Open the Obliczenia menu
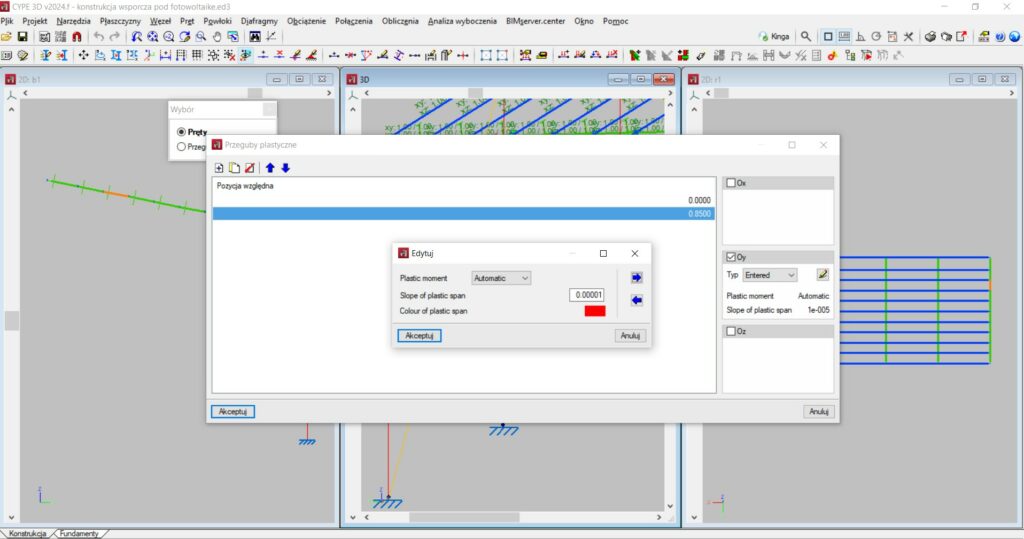Screen dimensions: 1024x539 pyautogui.click(x=399, y=21)
